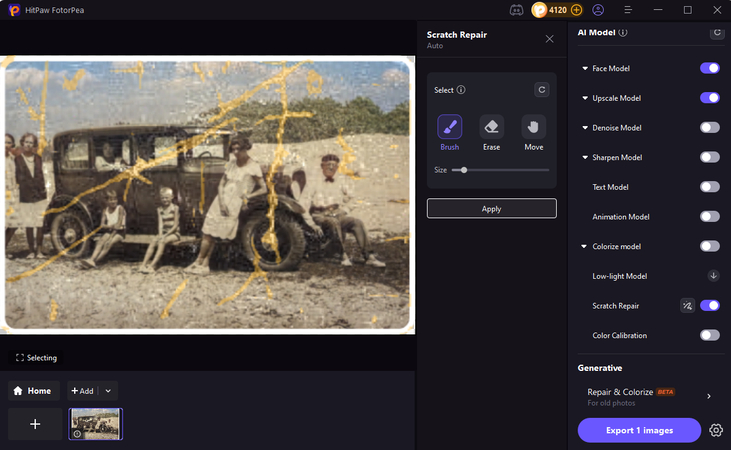731x450 pixels.
Task: Open the user account icon
Action: [x=598, y=10]
